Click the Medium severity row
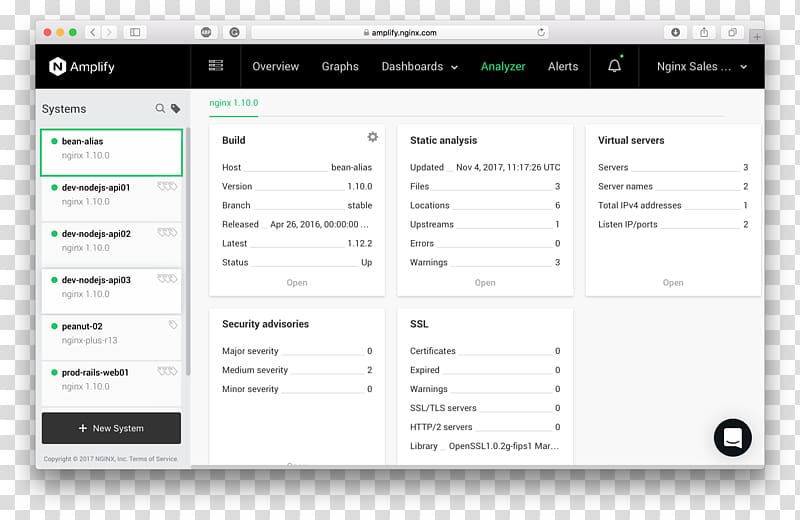 [x=297, y=370]
